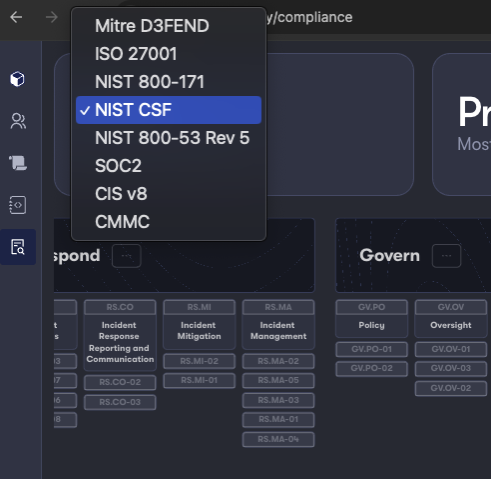Image resolution: width=491 pixels, height=479 pixels.
Task: Choose NIST 800-53 Rev 5 option
Action: tap(169, 138)
